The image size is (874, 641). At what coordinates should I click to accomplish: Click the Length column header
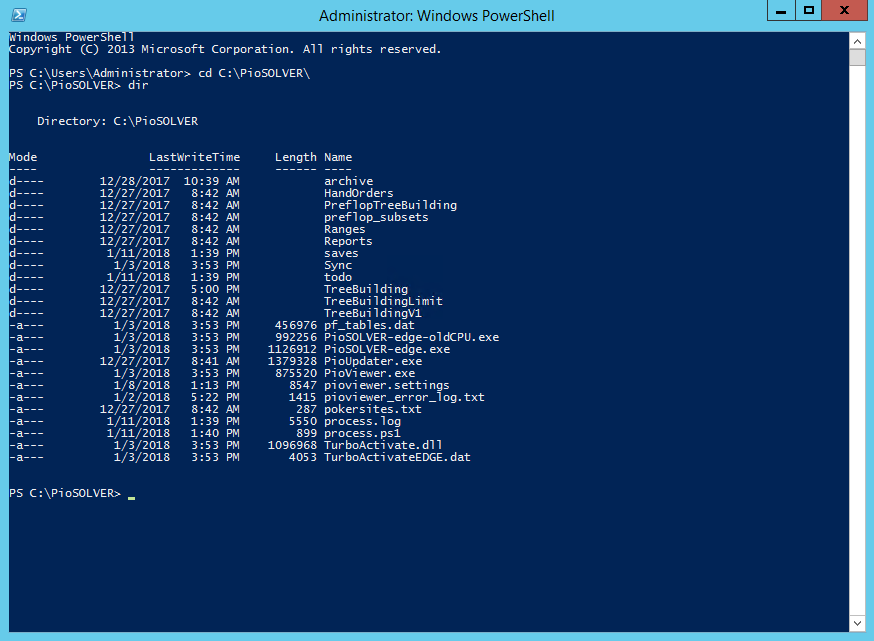295,157
